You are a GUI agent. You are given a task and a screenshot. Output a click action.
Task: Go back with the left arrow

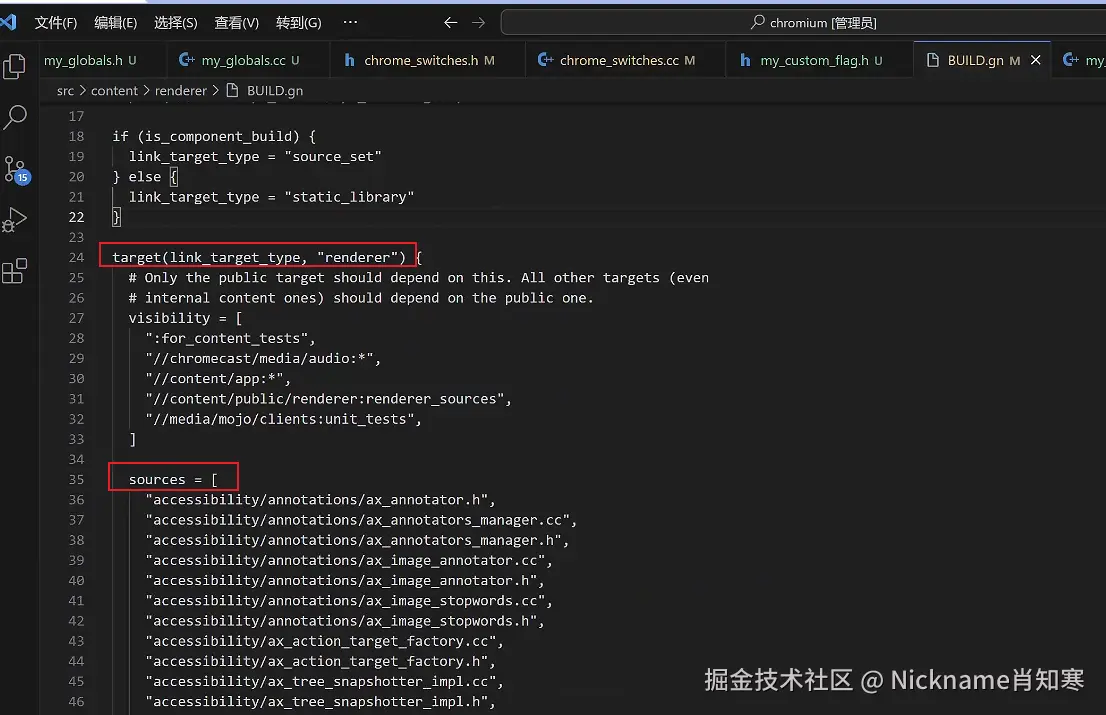click(x=451, y=23)
